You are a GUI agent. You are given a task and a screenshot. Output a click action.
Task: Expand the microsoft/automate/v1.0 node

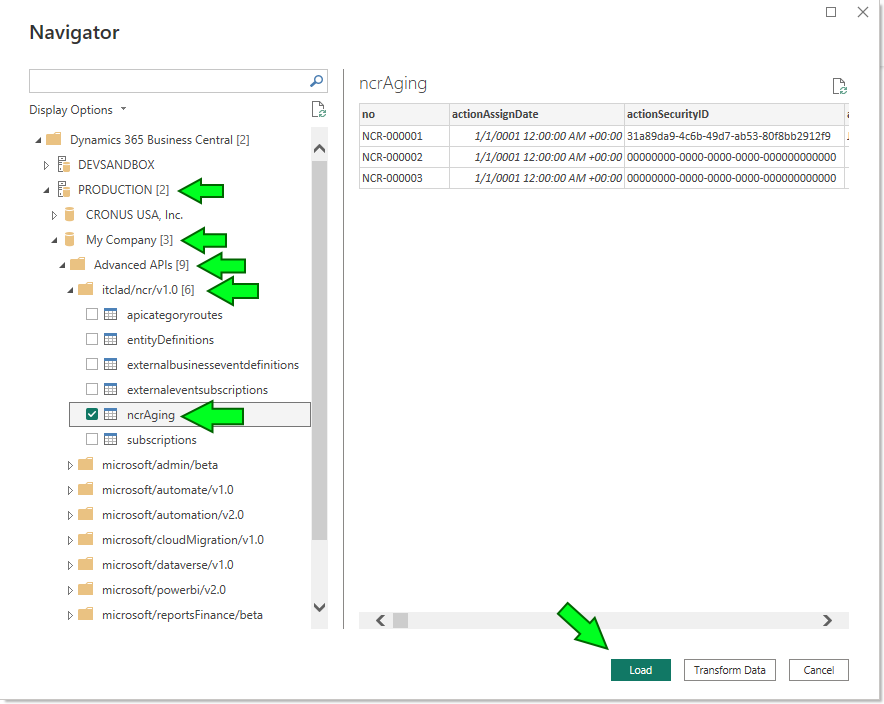click(70, 490)
